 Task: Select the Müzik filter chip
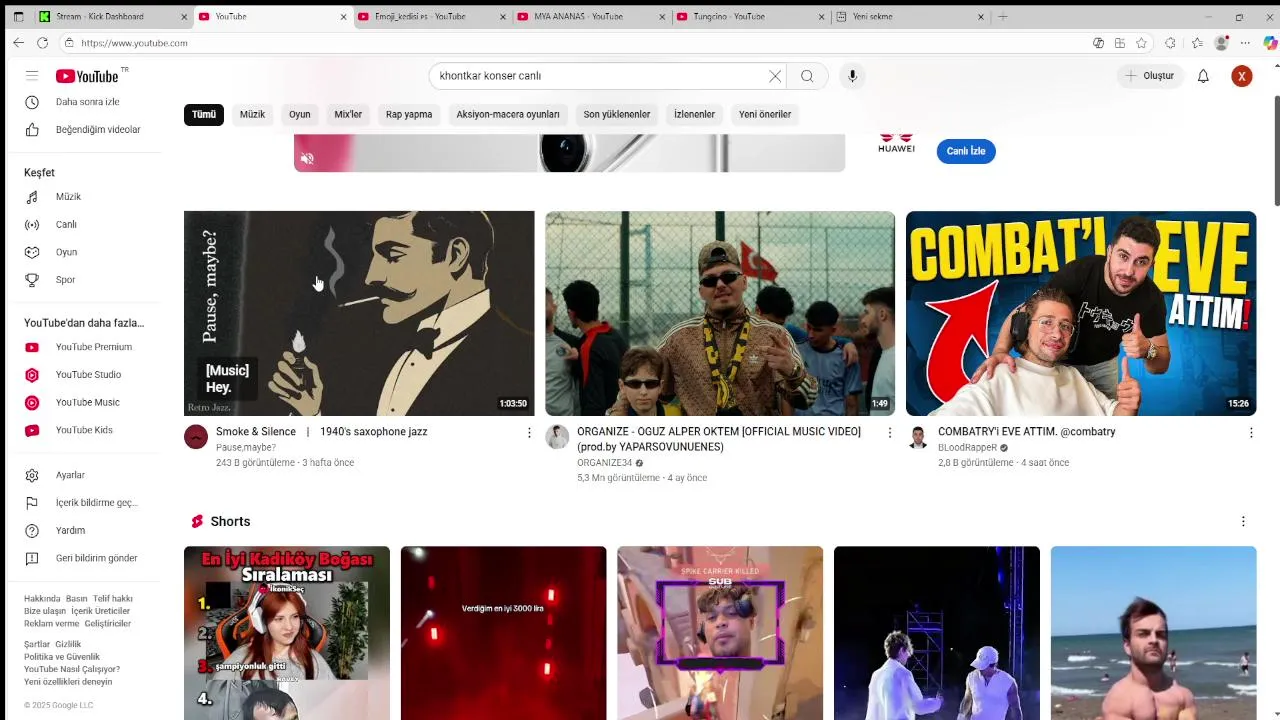tap(252, 114)
